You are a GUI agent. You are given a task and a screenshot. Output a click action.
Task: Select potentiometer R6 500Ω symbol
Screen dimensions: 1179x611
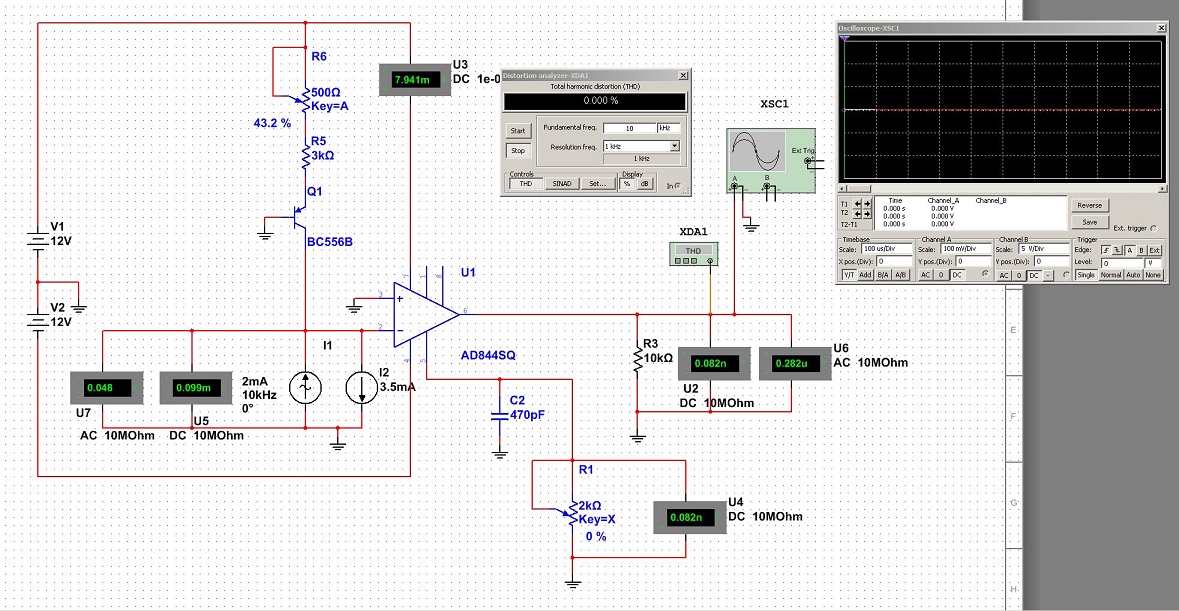coord(304,98)
